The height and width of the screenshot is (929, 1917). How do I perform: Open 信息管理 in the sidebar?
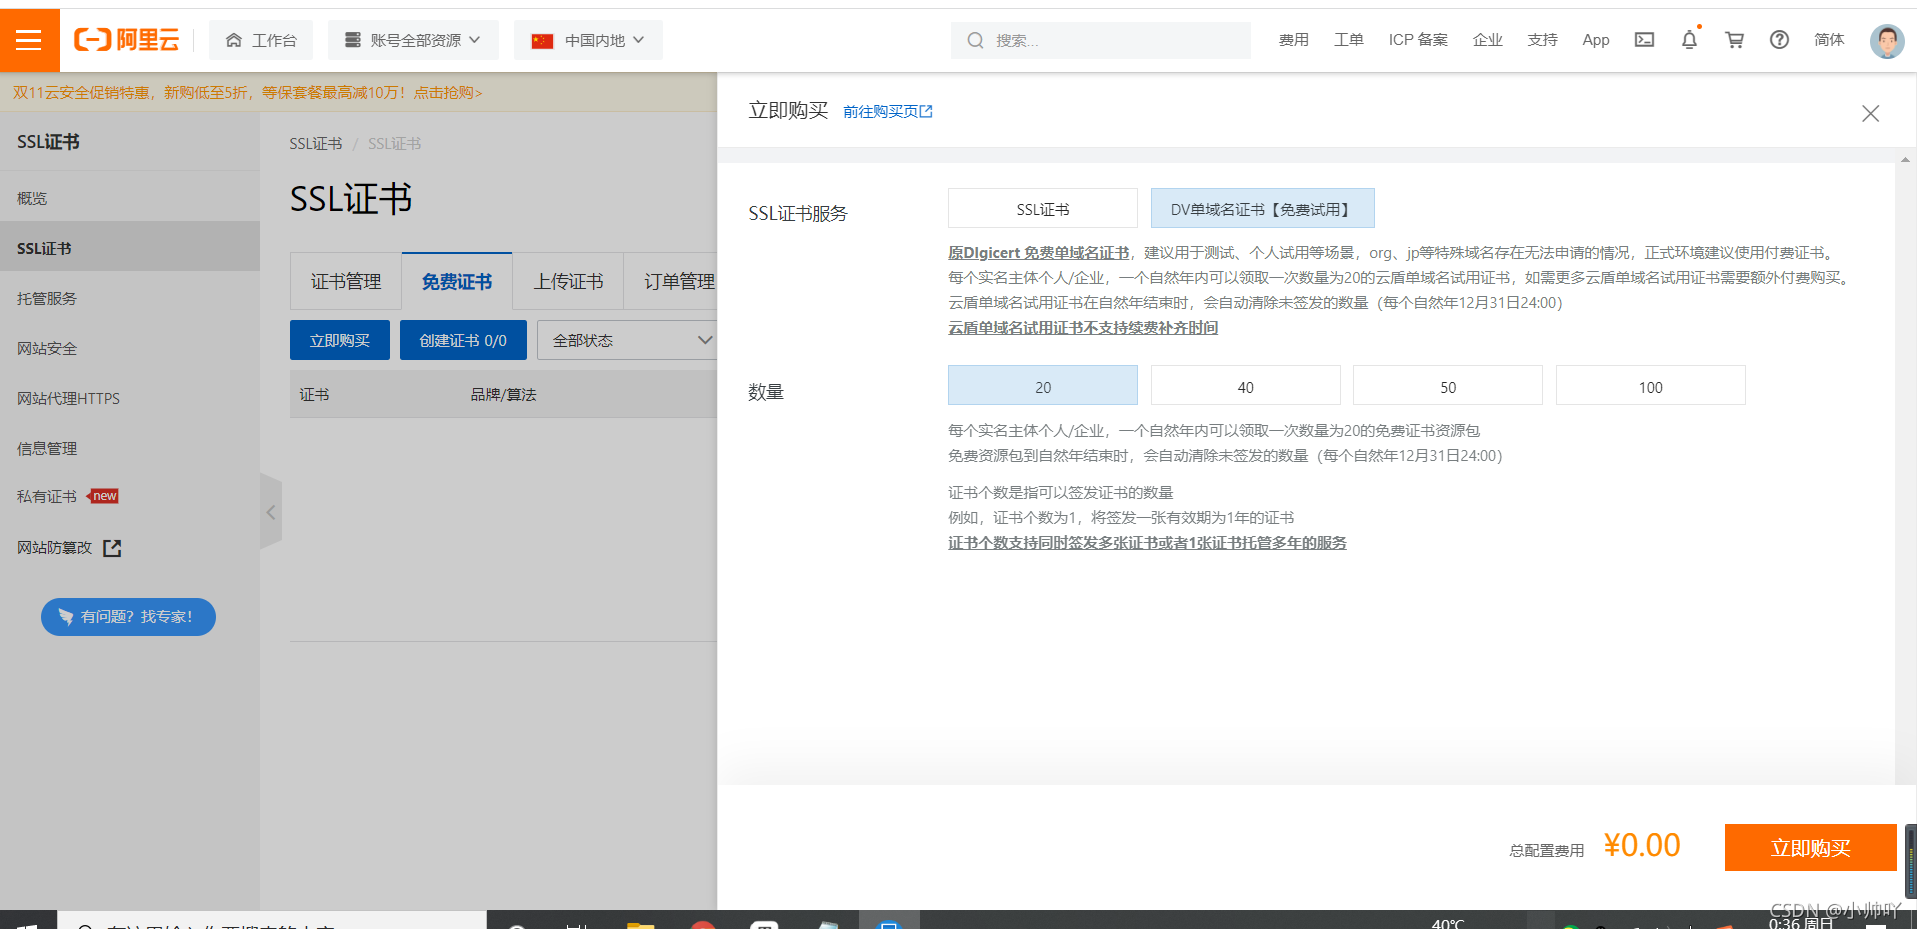pyautogui.click(x=130, y=448)
